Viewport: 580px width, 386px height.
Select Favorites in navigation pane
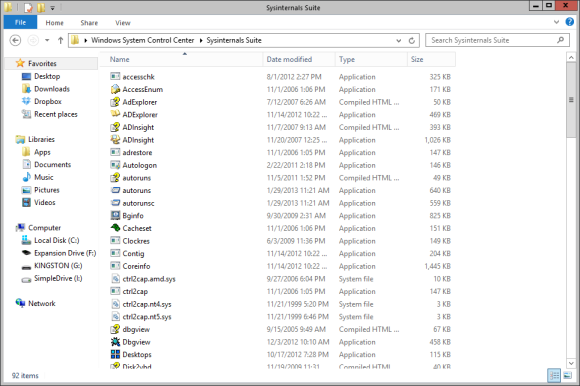(42, 63)
